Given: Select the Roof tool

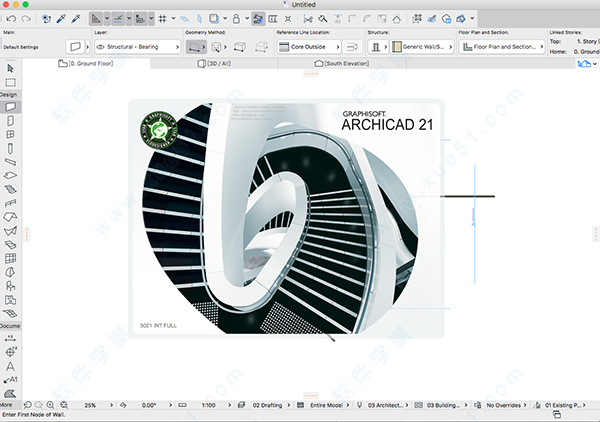Looking at the screenshot, I should coord(10,217).
